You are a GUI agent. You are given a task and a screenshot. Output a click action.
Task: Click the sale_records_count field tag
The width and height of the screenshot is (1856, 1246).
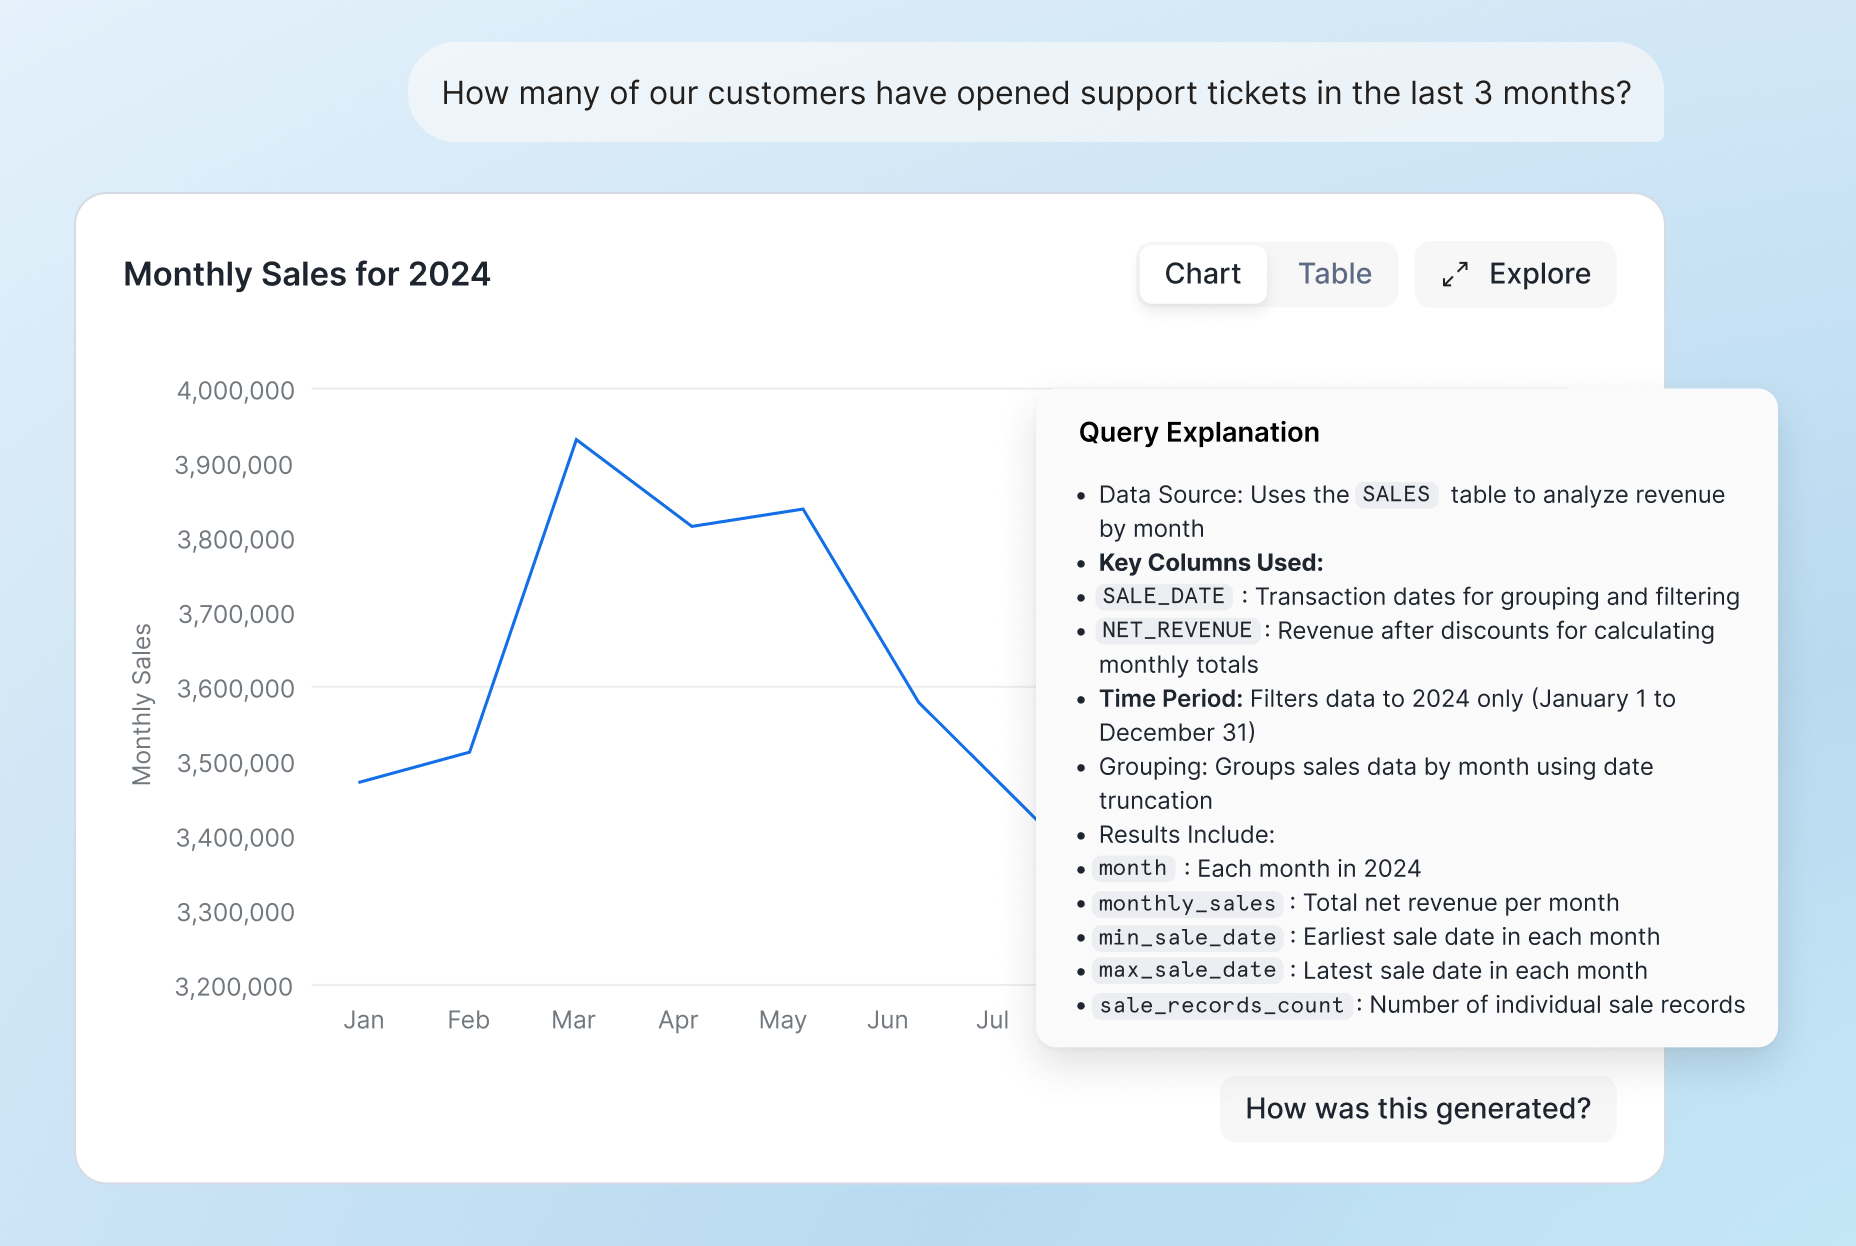click(x=1221, y=1006)
